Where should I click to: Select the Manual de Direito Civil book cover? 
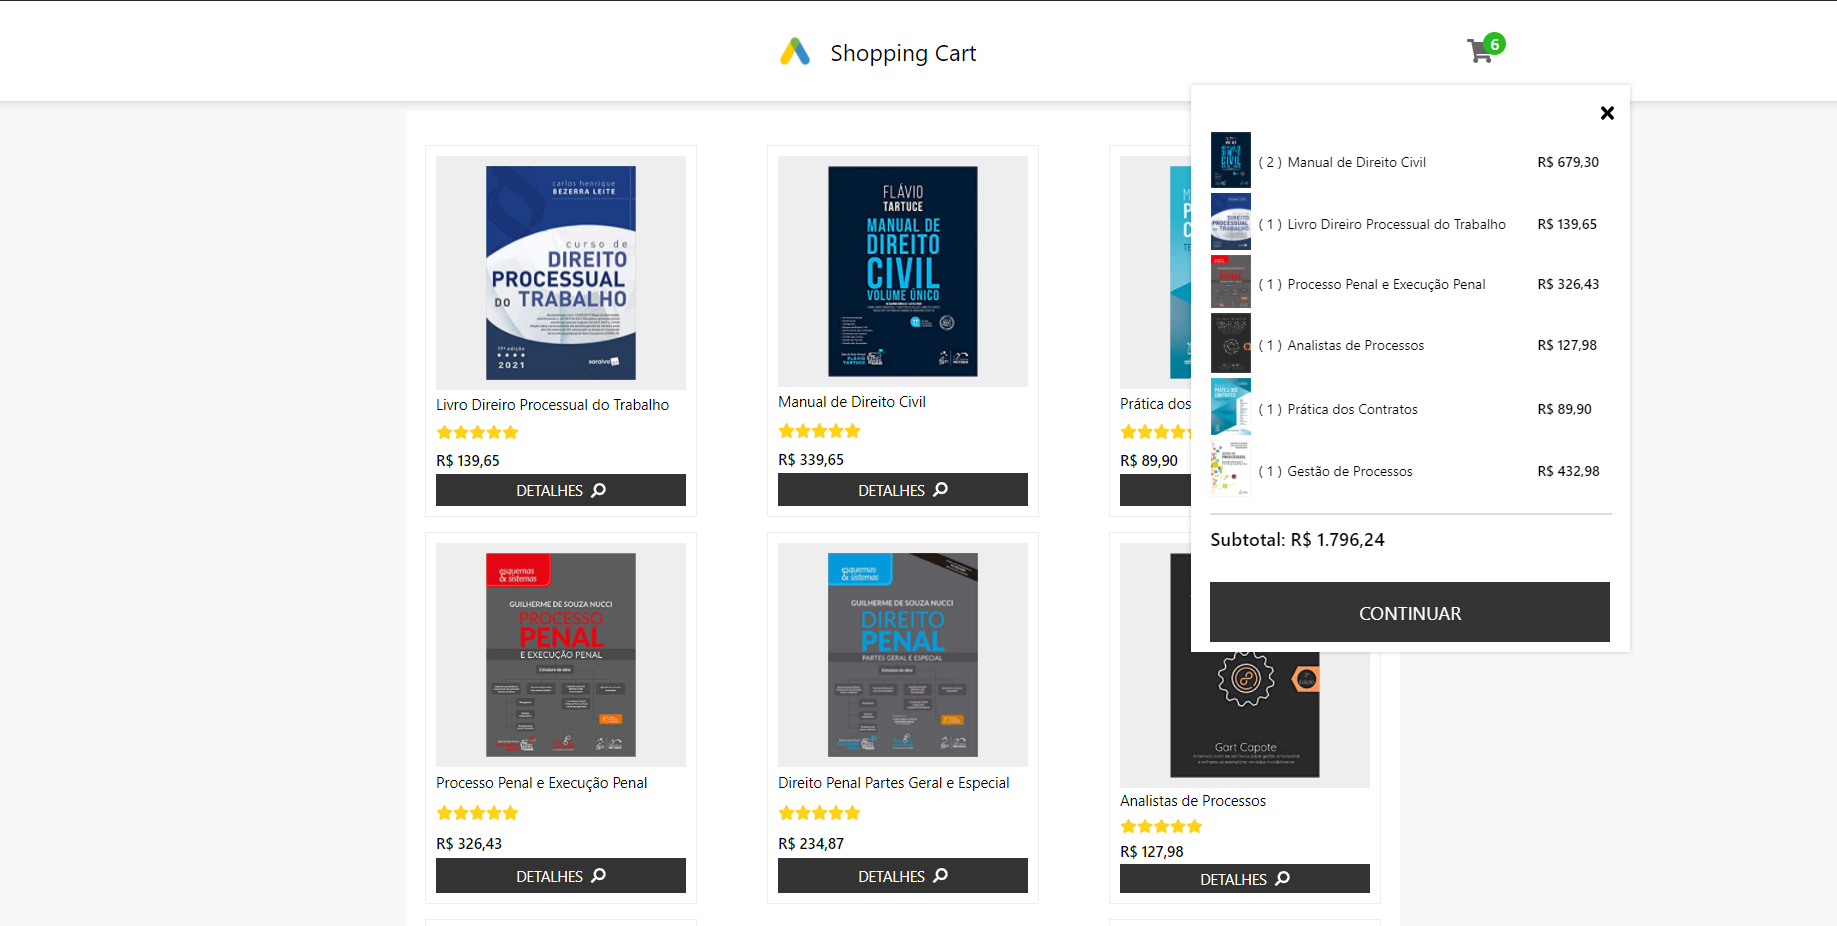(903, 271)
